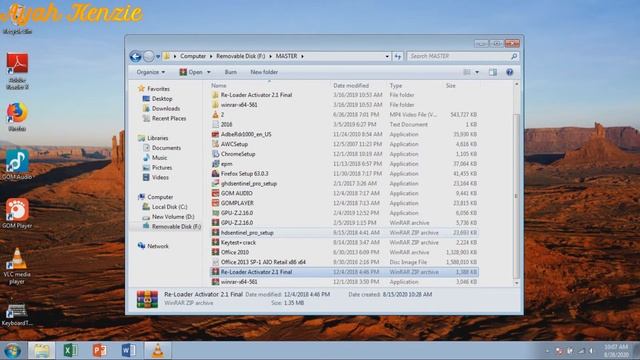The image size is (640, 360).
Task: Select the AdbeRdr1000_en_US application
Action: pos(344,134)
